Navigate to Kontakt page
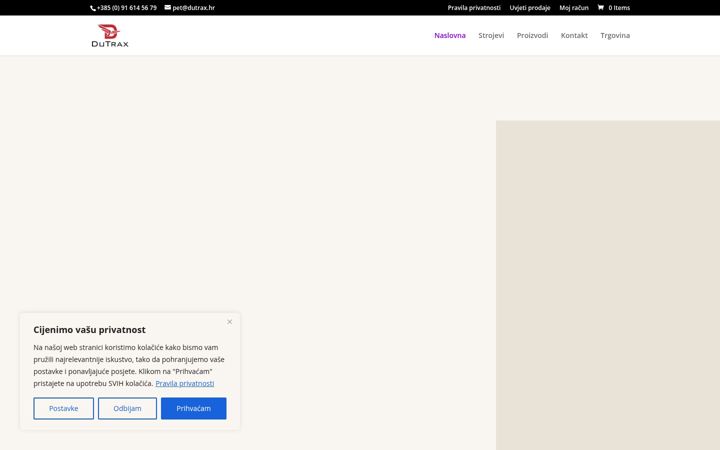The width and height of the screenshot is (720, 450). pos(574,35)
